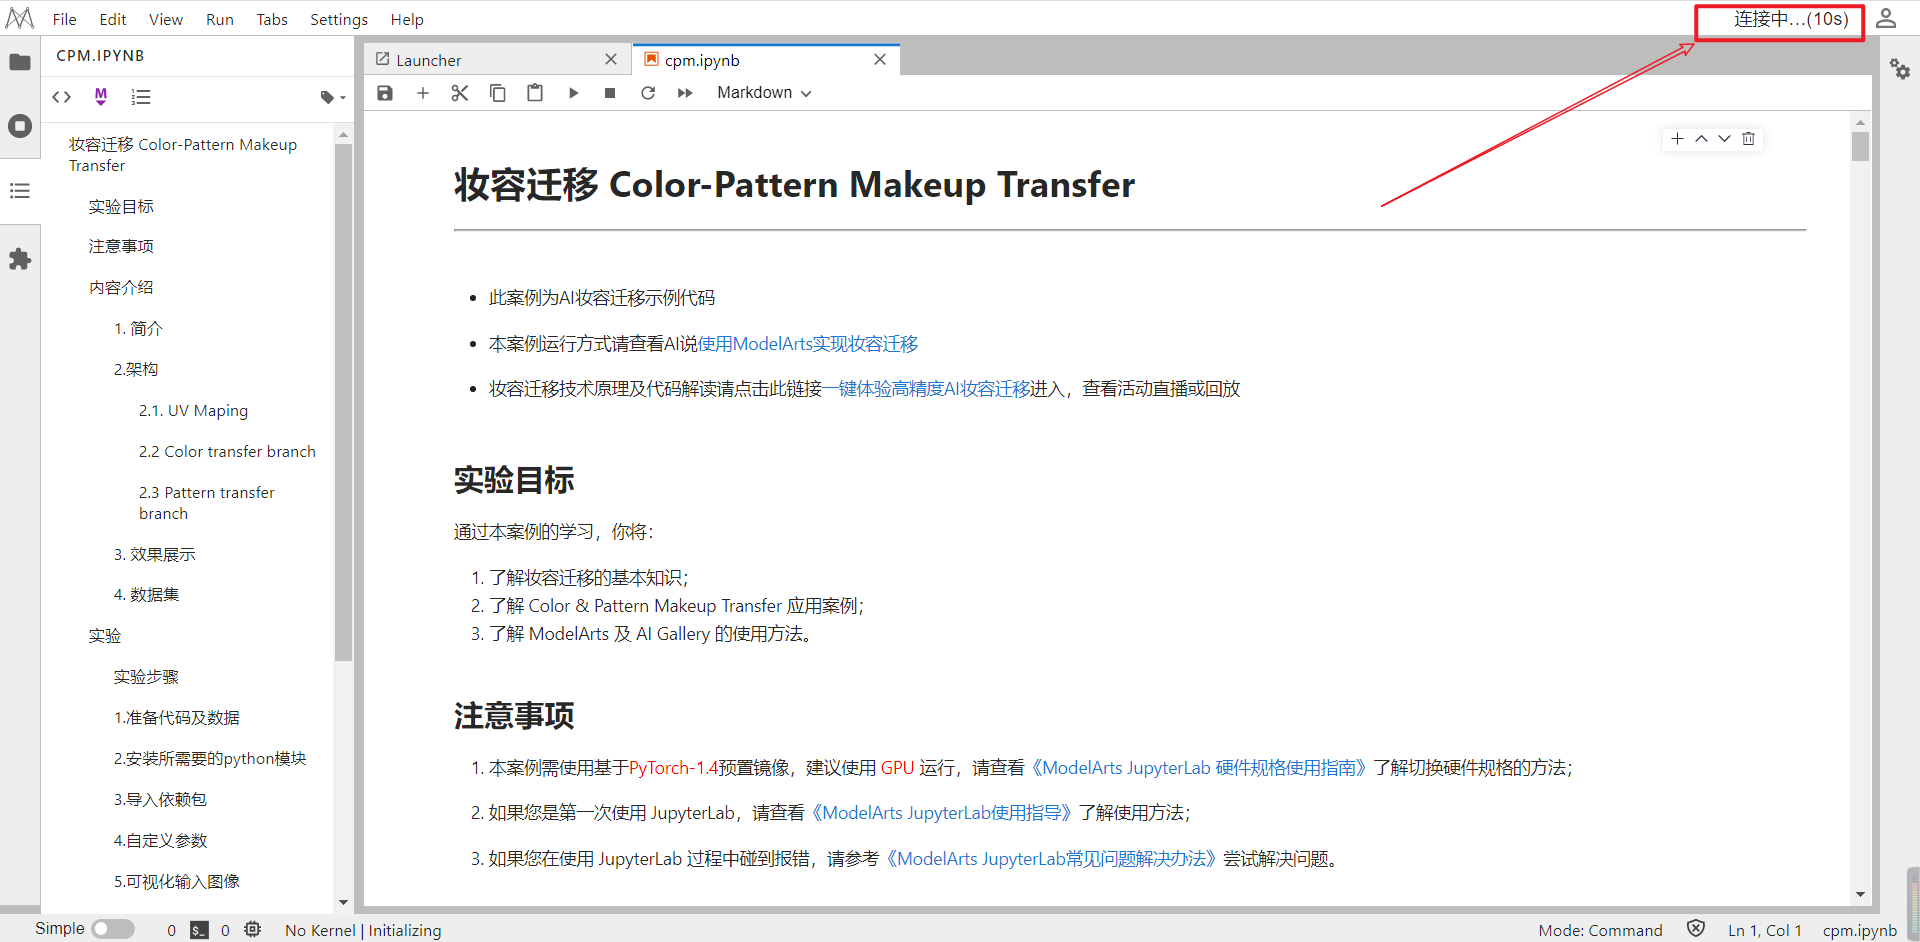
Task: Toggle markdown cells display in TOC panel
Action: [101, 96]
